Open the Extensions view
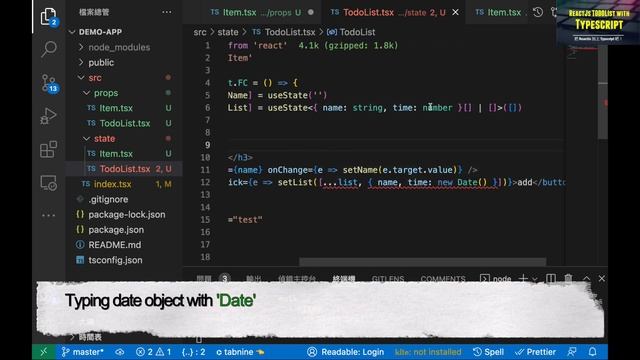The image size is (640, 360). (x=49, y=149)
